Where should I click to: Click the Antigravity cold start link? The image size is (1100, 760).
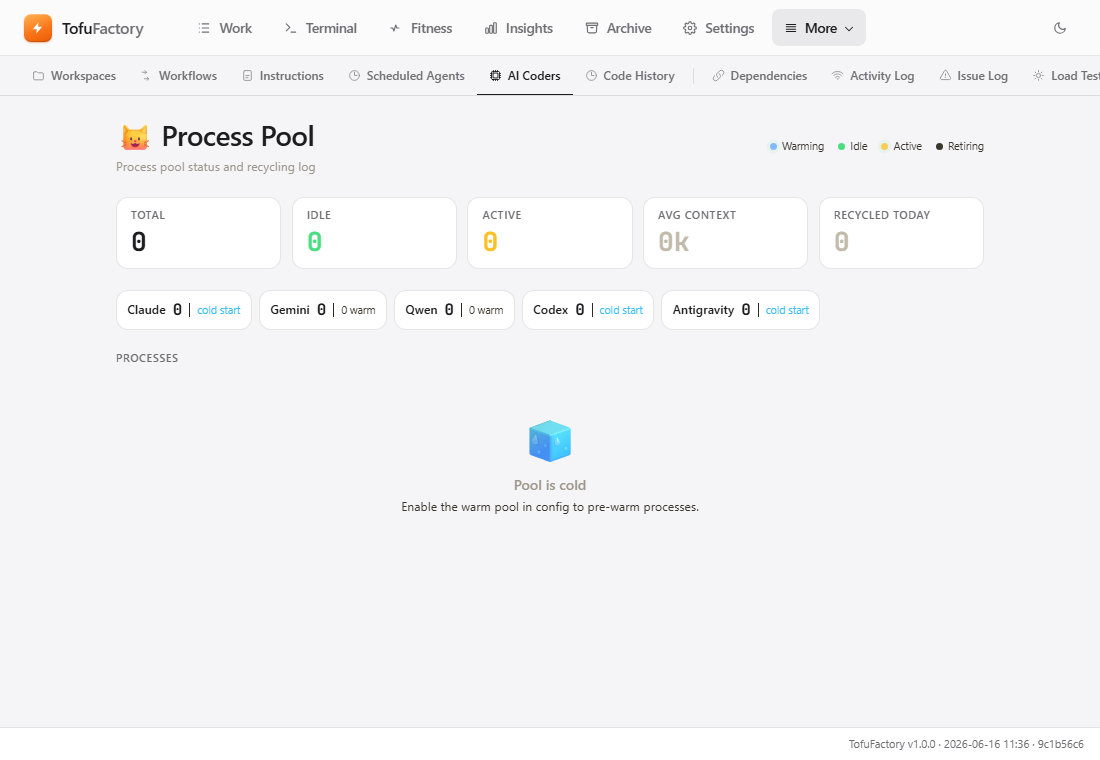[787, 310]
